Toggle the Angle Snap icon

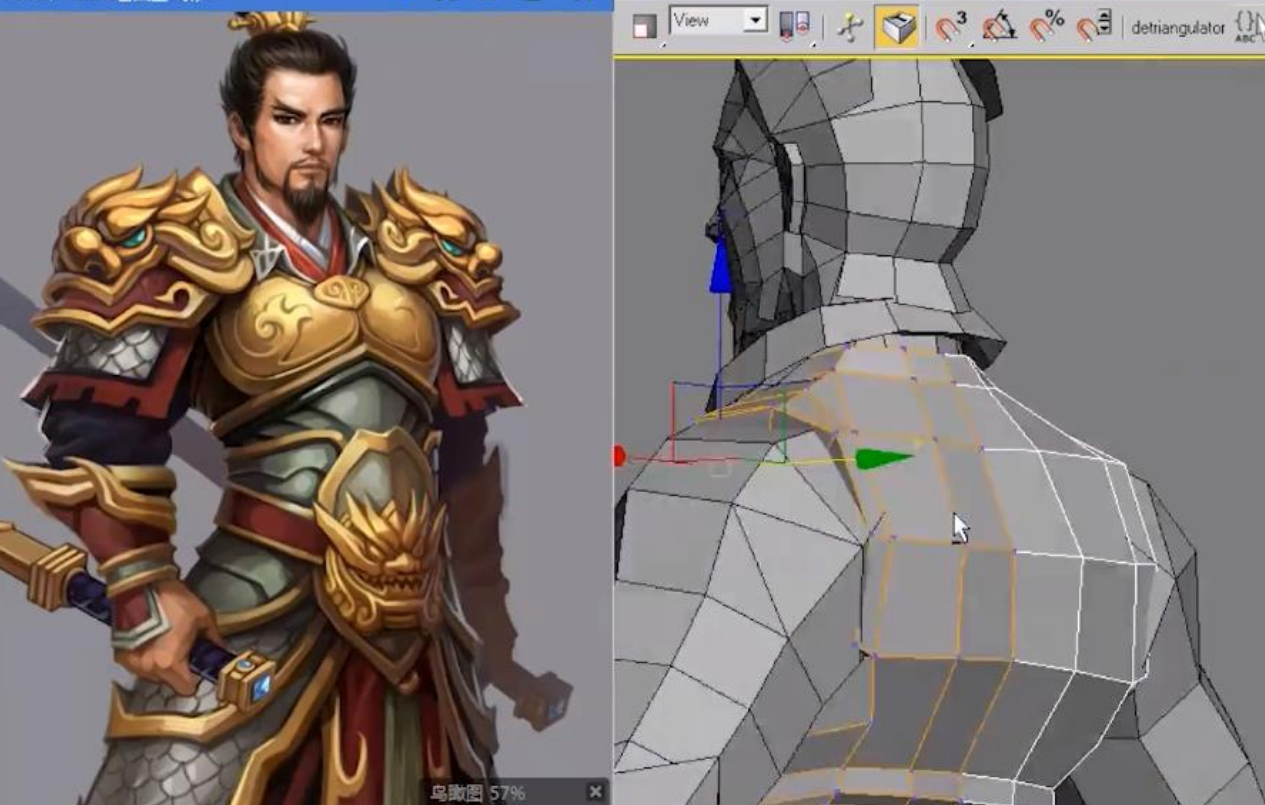[x=998, y=28]
